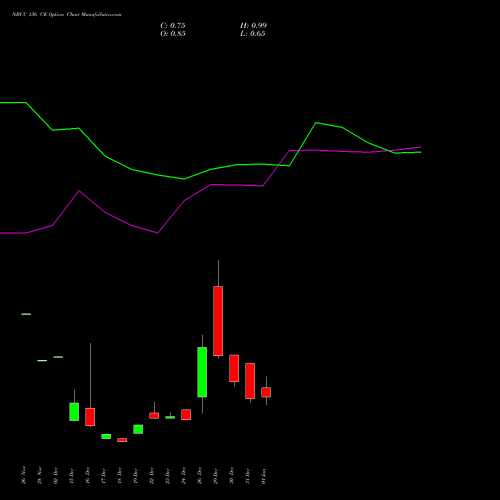The height and width of the screenshot is (500, 500).
Task: Click the red candle above 24 Dec
Action: pyautogui.click(x=186, y=414)
